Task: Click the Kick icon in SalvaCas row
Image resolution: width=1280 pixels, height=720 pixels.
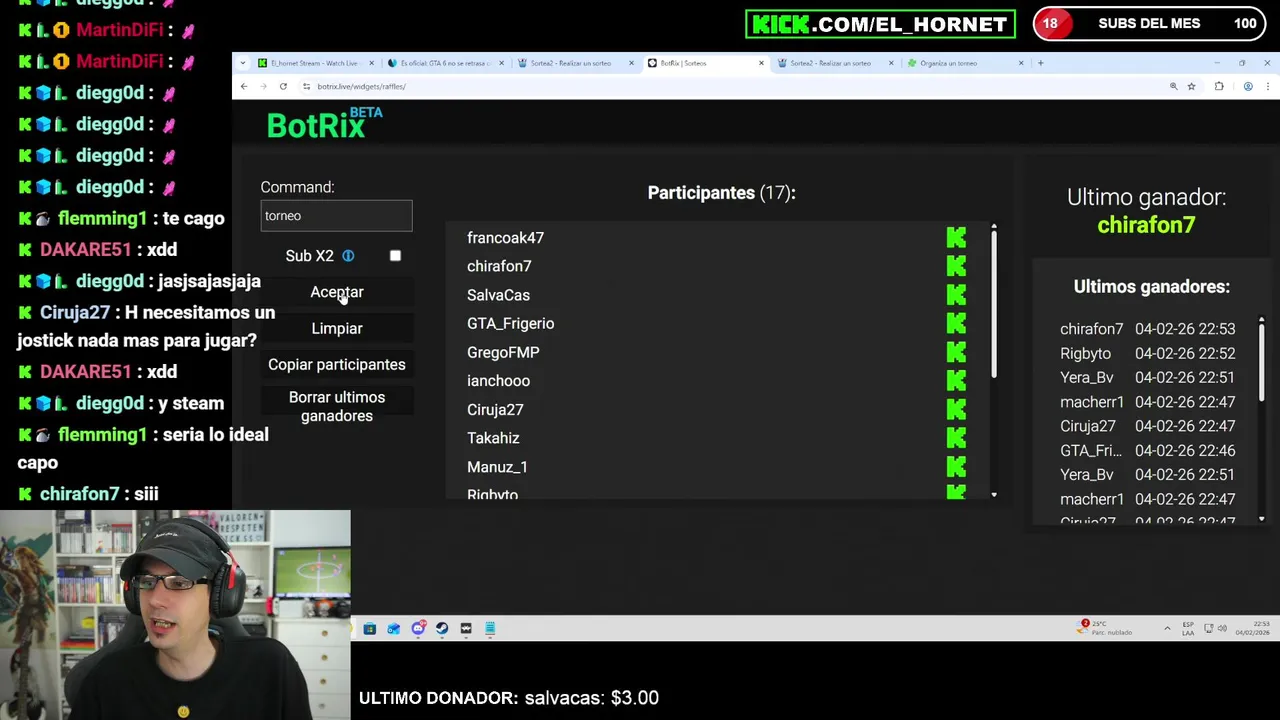Action: click(956, 295)
